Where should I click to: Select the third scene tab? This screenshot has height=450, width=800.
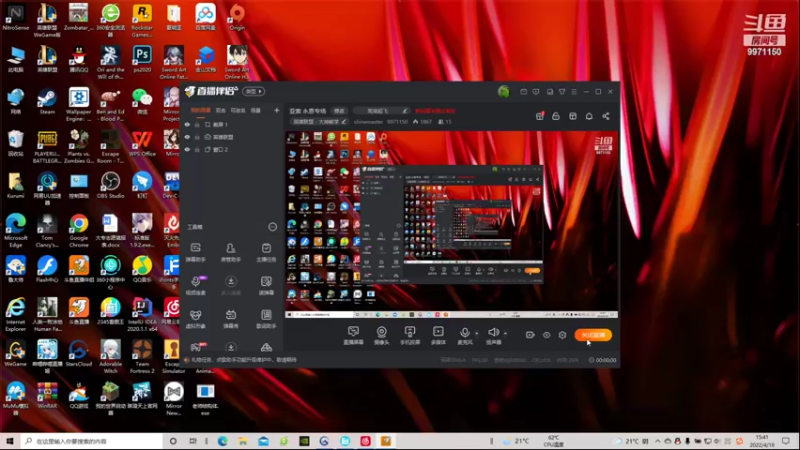[238, 110]
